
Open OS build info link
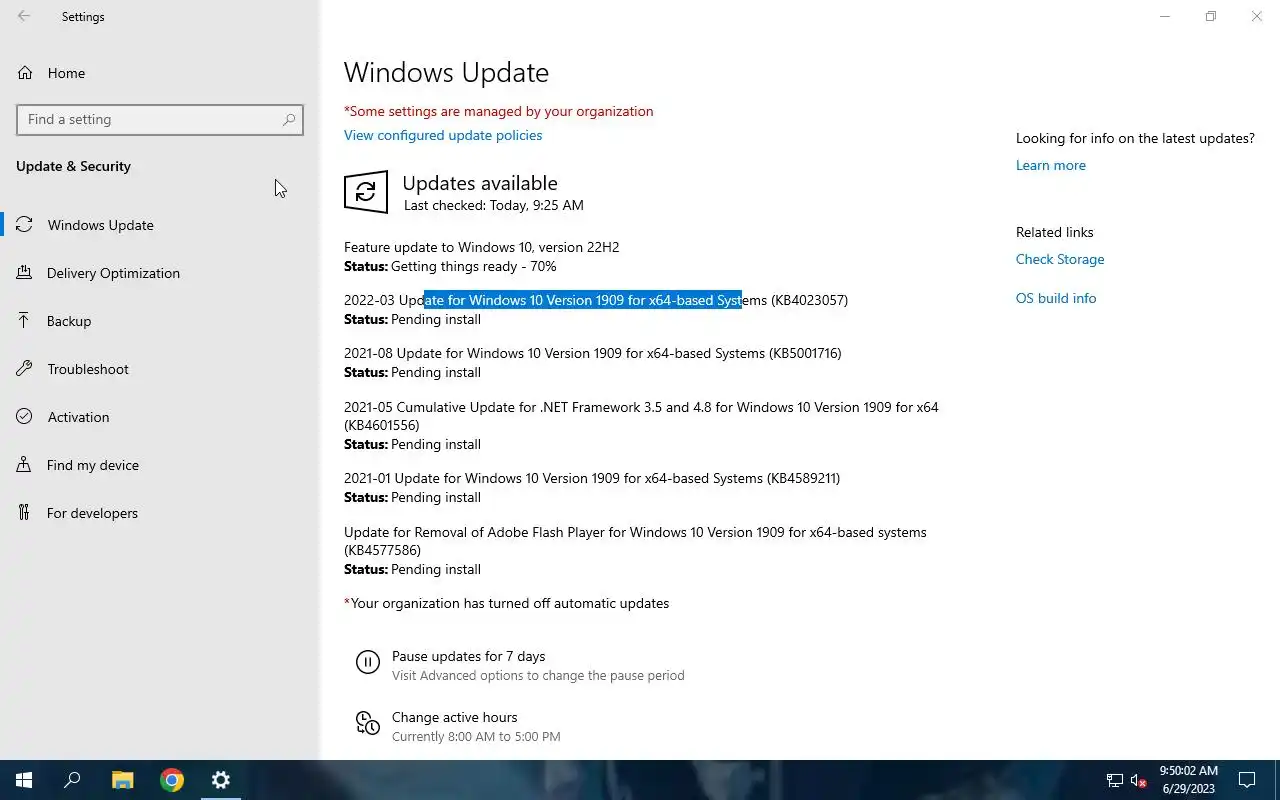[1056, 298]
